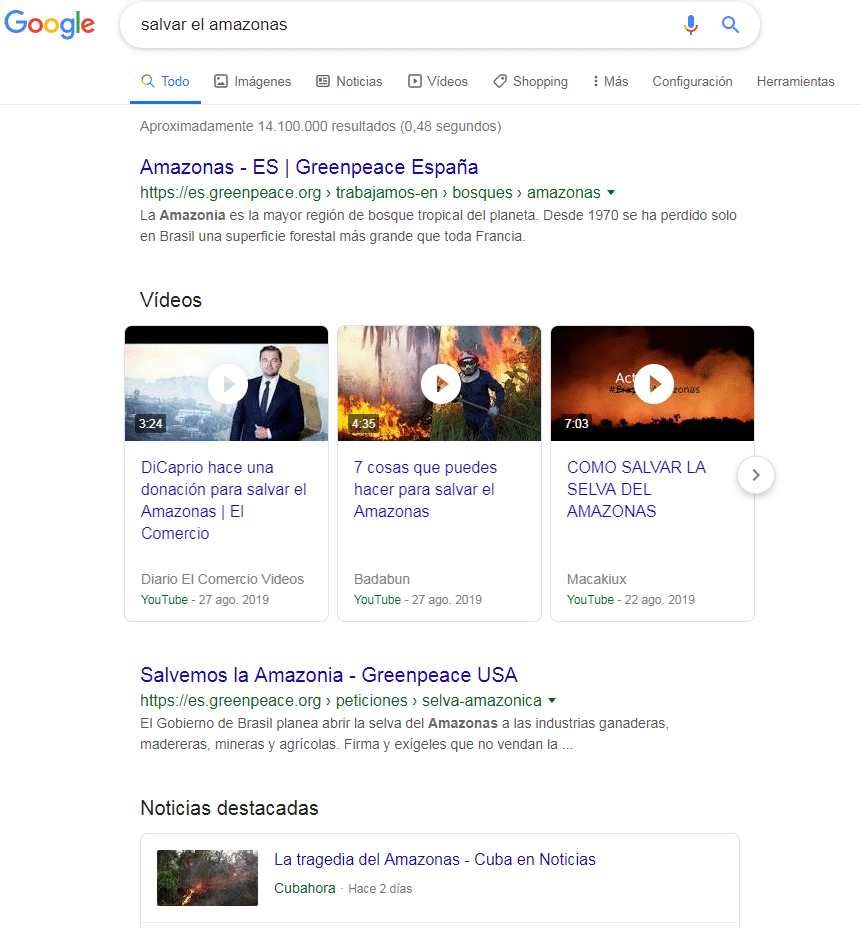The image size is (861, 928).
Task: Click the Macakiux channel name
Action: click(x=596, y=579)
